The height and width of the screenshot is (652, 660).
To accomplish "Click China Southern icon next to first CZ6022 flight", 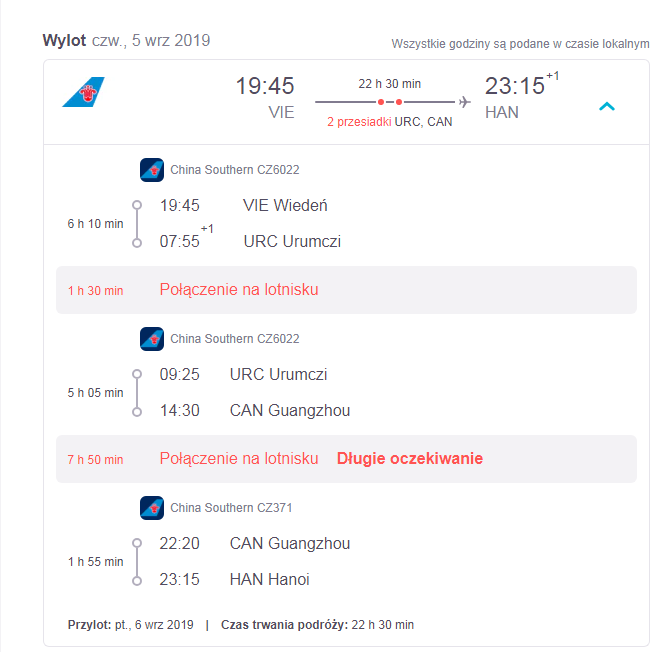I will [x=152, y=170].
